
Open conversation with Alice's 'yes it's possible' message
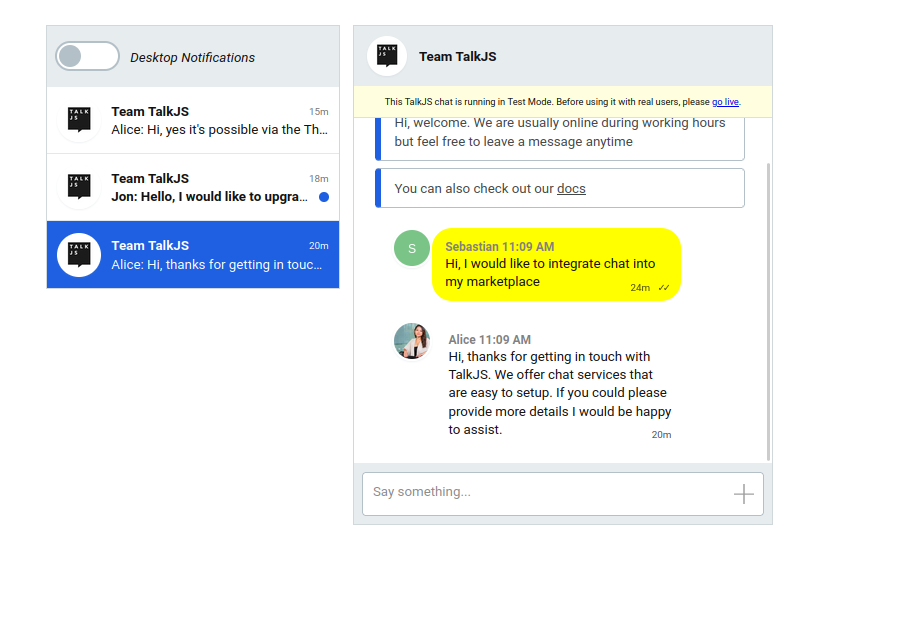(193, 120)
